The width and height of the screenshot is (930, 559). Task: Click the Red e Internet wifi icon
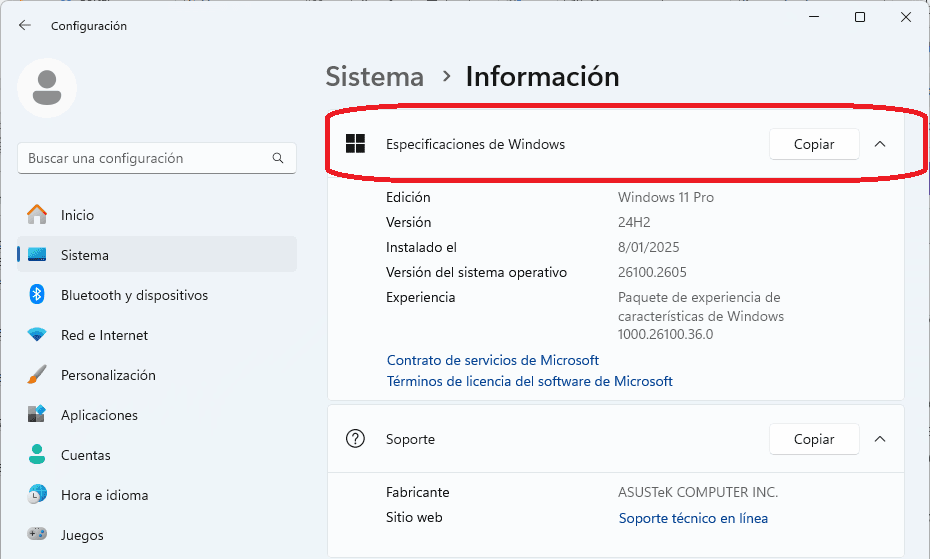tap(37, 335)
